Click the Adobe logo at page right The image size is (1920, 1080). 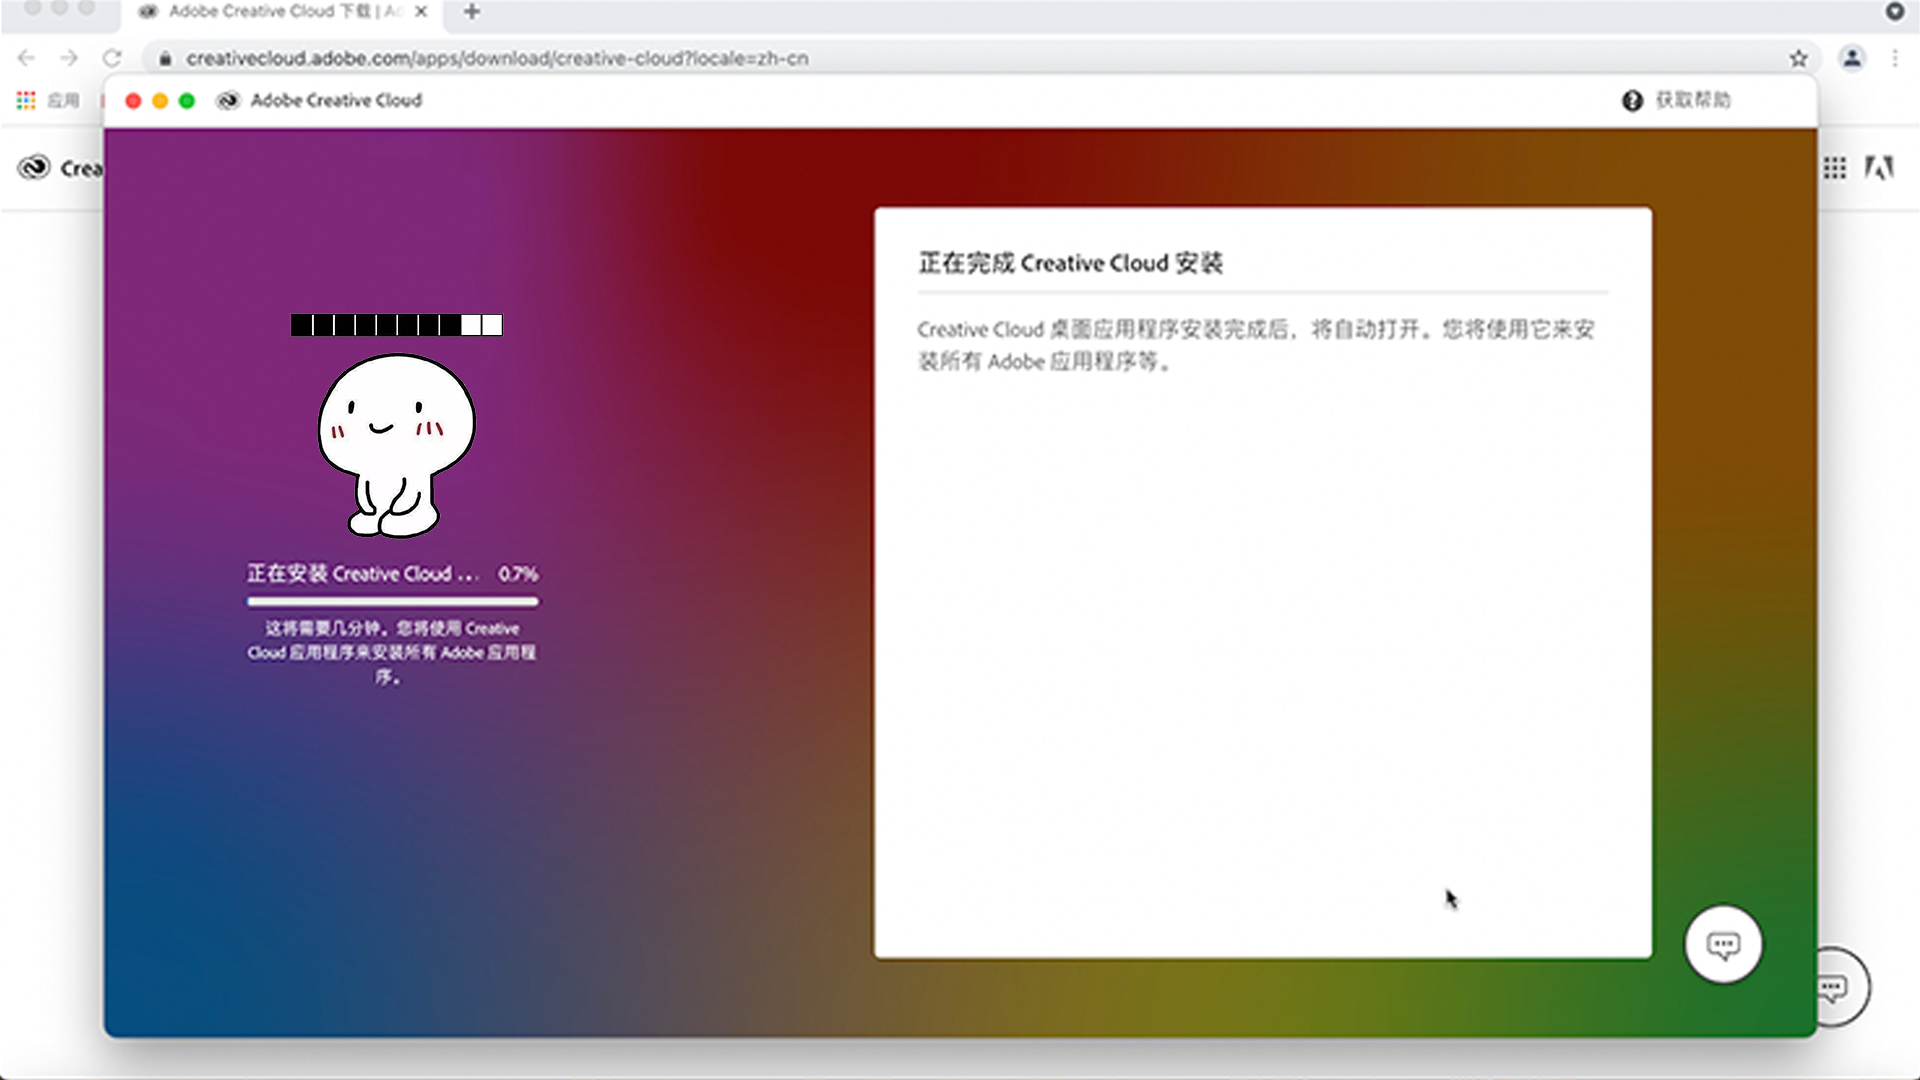(x=1879, y=168)
